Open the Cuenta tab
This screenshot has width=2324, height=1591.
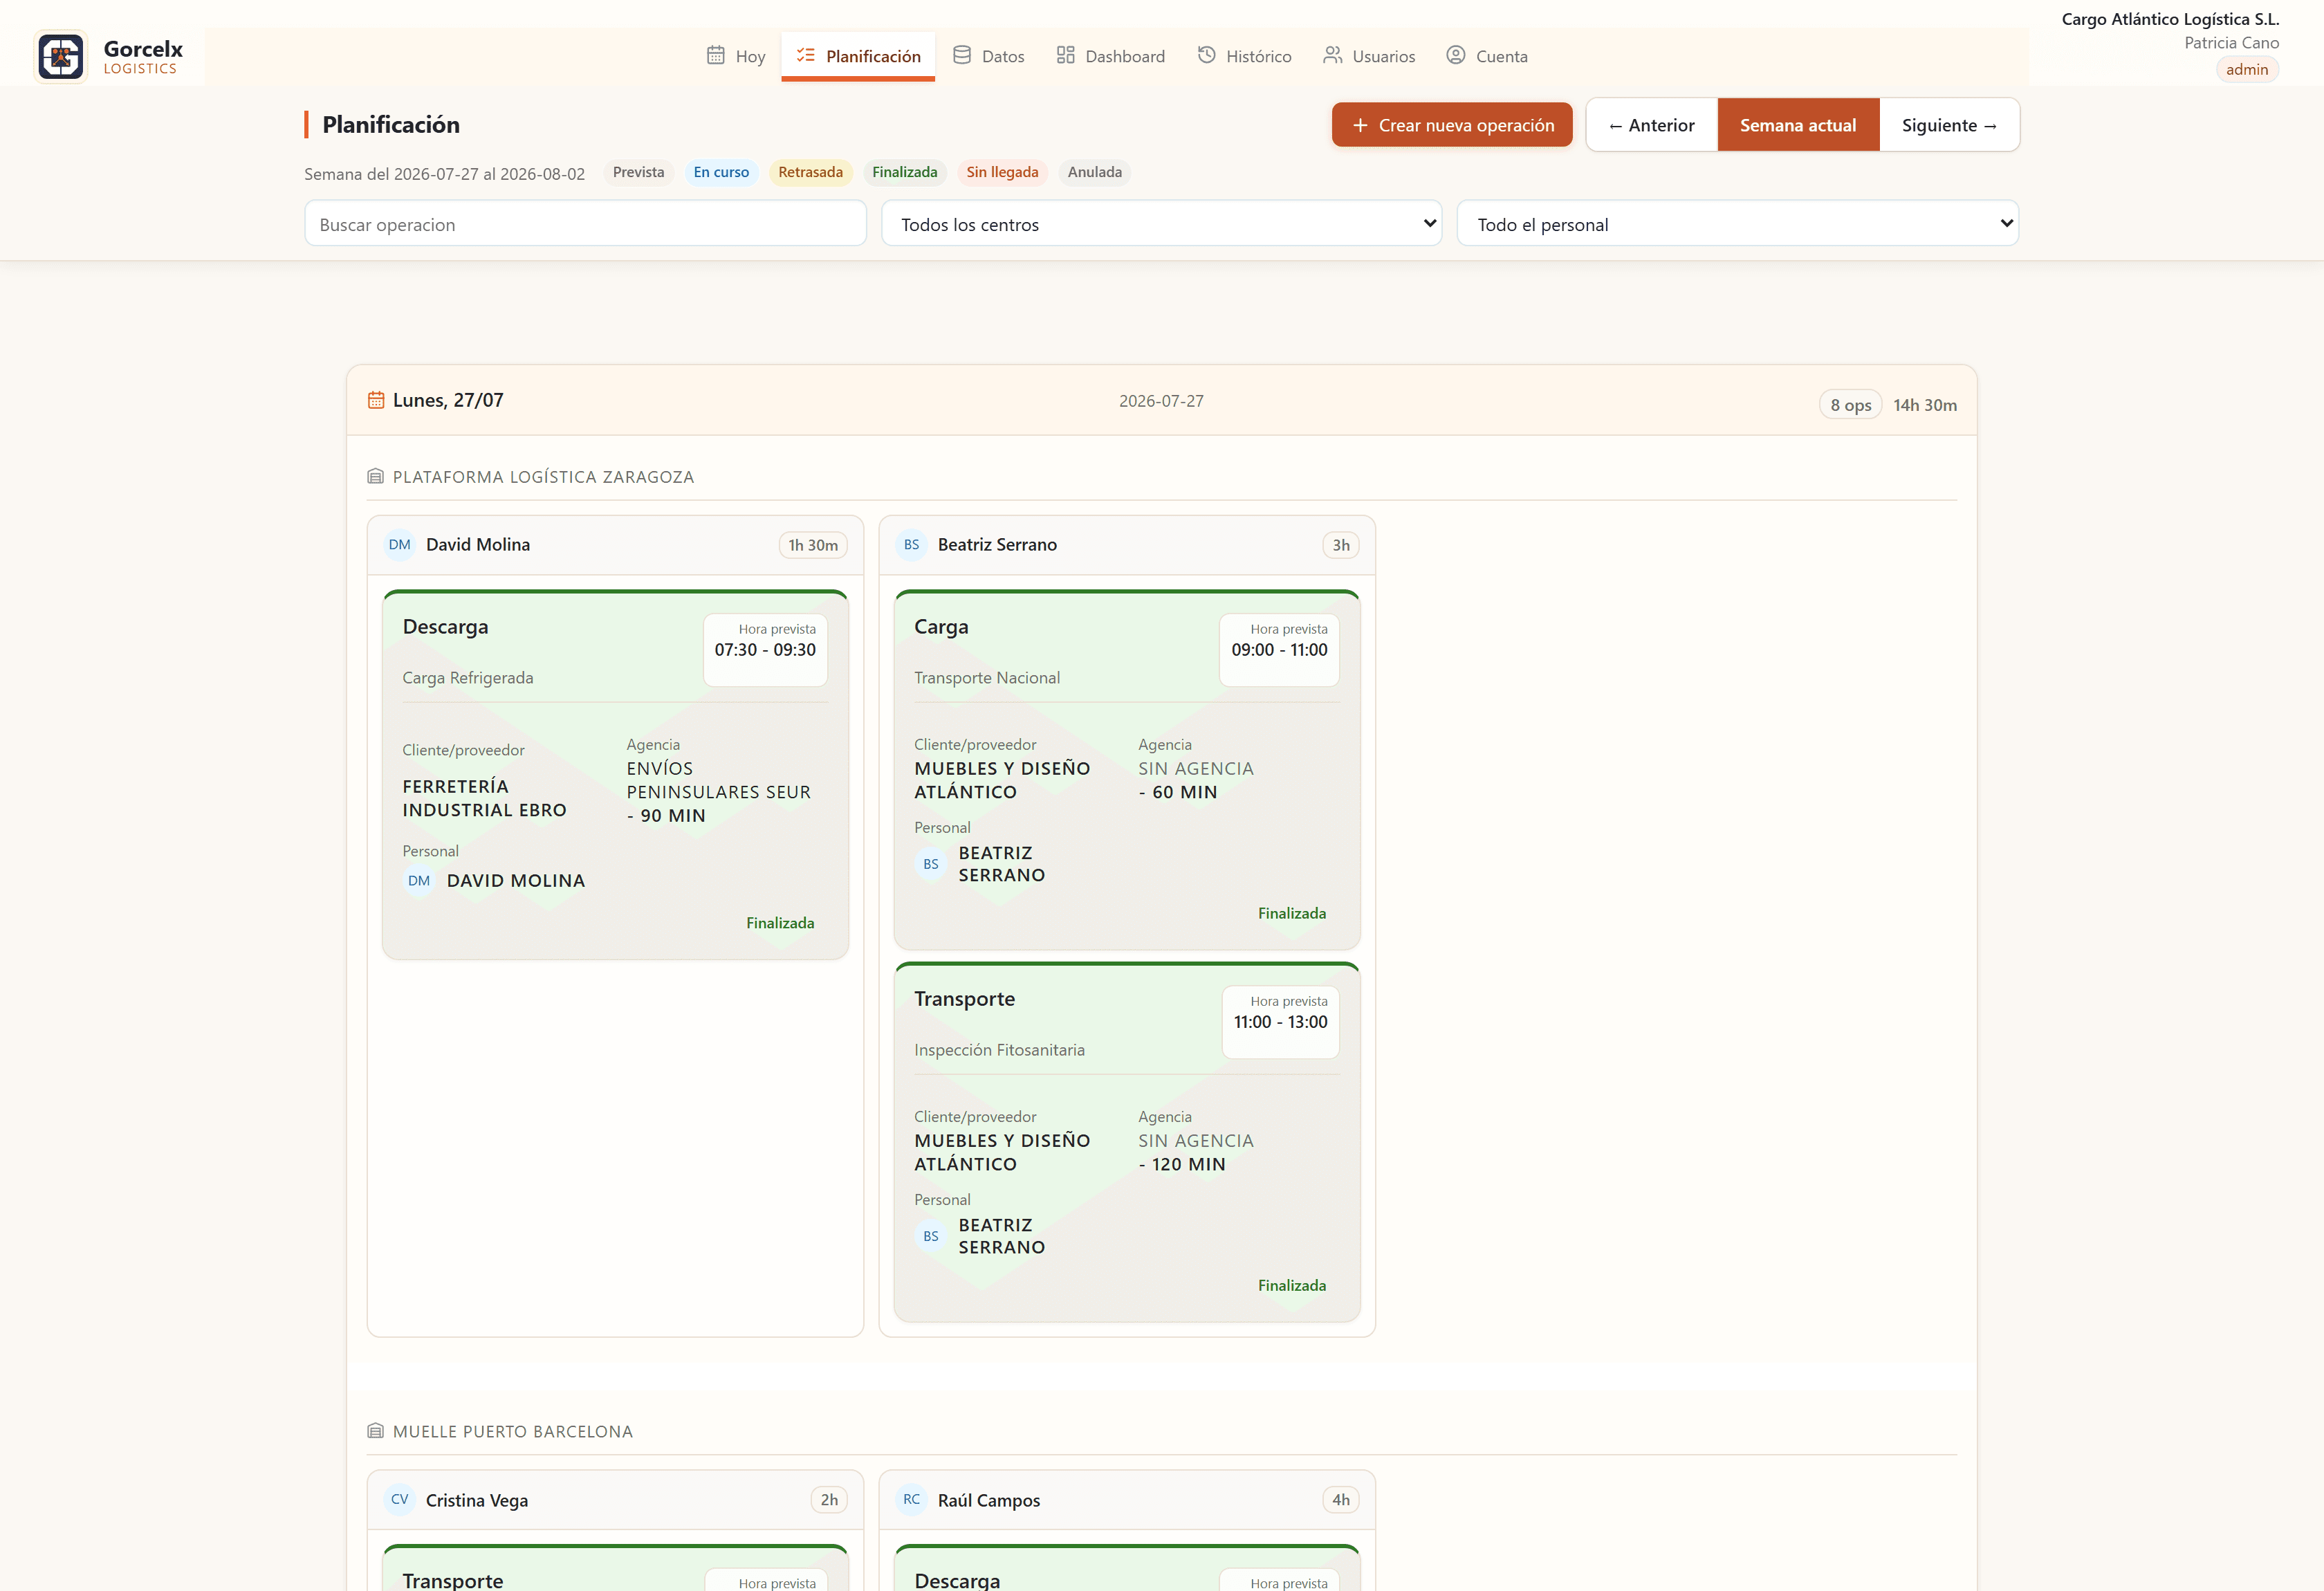[x=1487, y=56]
